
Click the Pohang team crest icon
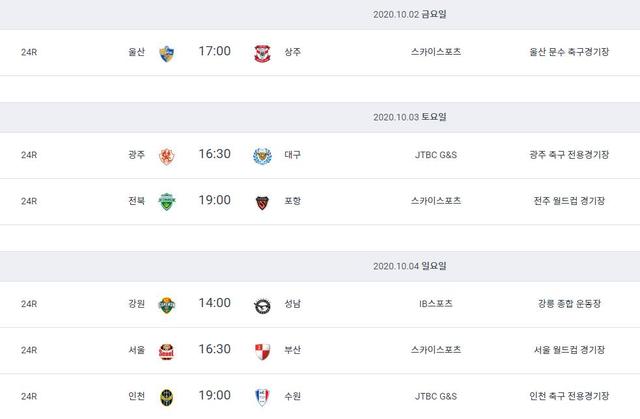(263, 200)
